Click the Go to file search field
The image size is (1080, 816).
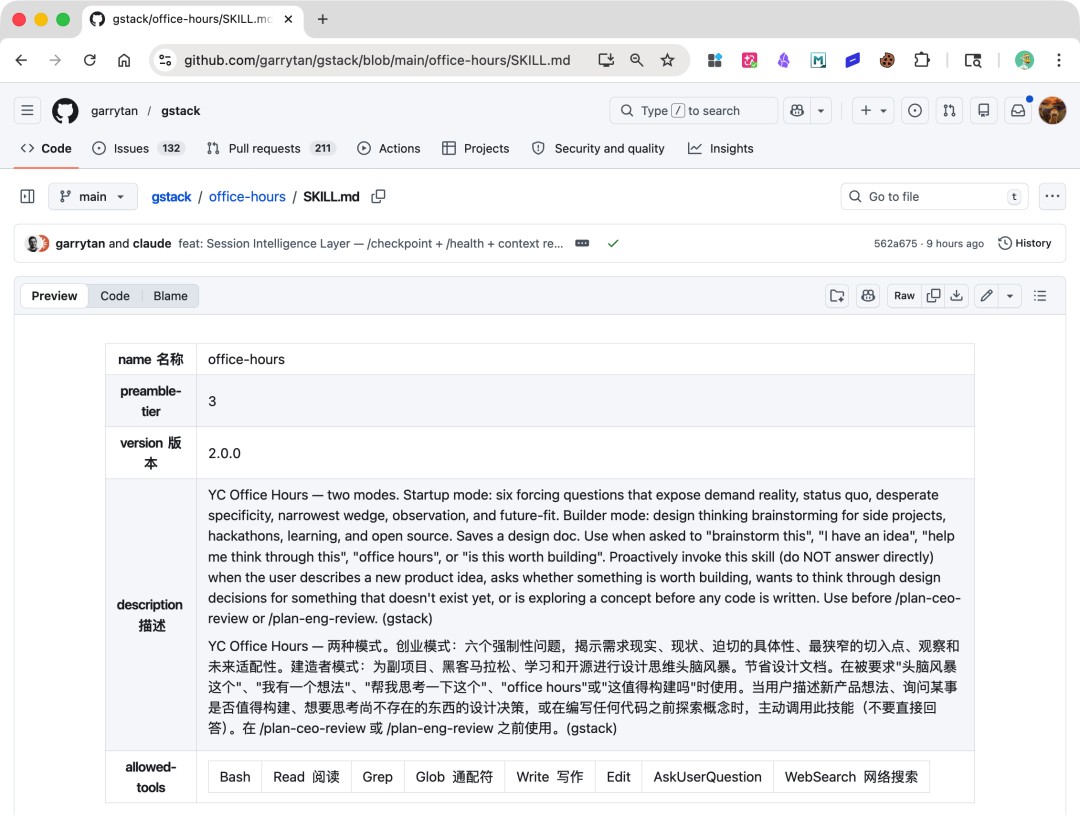932,196
